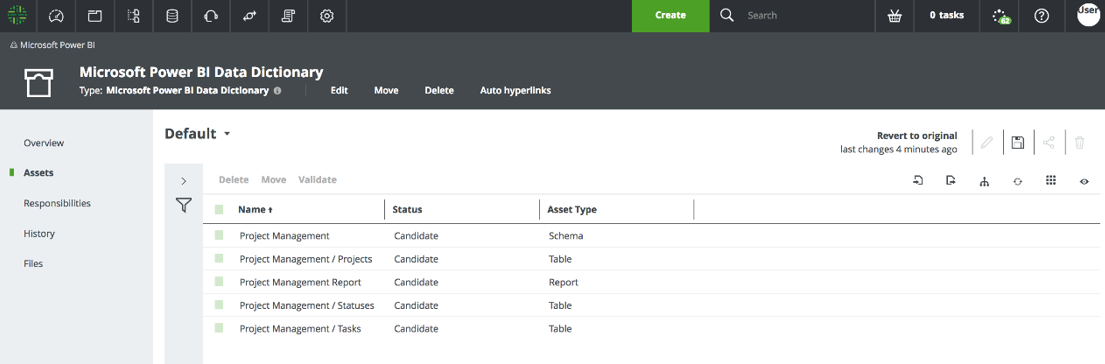Open the Project Management Schema asset name
The height and width of the screenshot is (364, 1105).
coord(284,236)
